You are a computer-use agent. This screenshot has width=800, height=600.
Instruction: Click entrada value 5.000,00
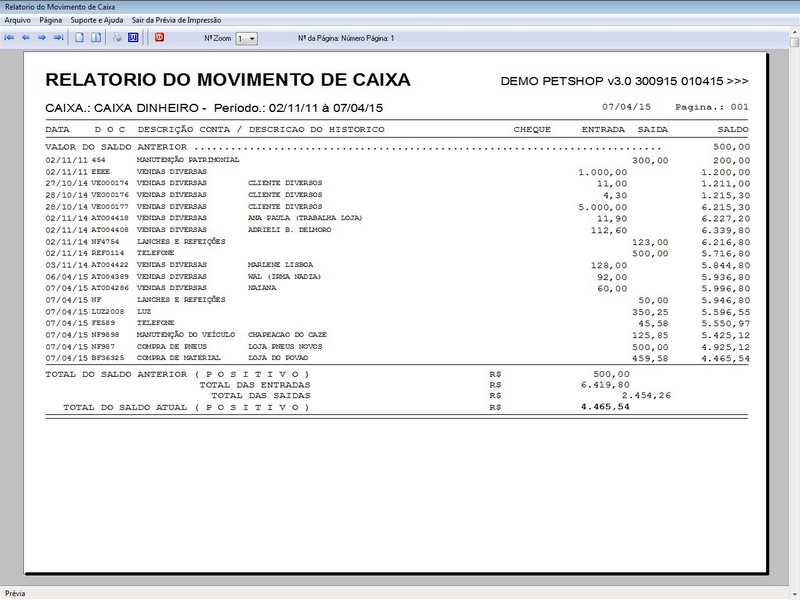(603, 207)
